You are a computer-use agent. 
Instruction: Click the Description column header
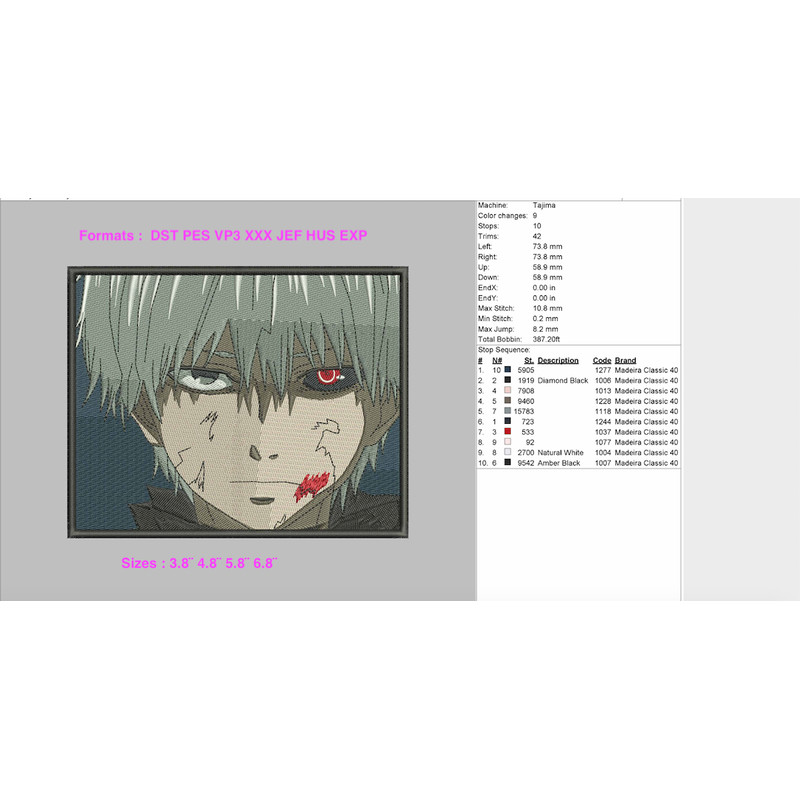point(558,360)
